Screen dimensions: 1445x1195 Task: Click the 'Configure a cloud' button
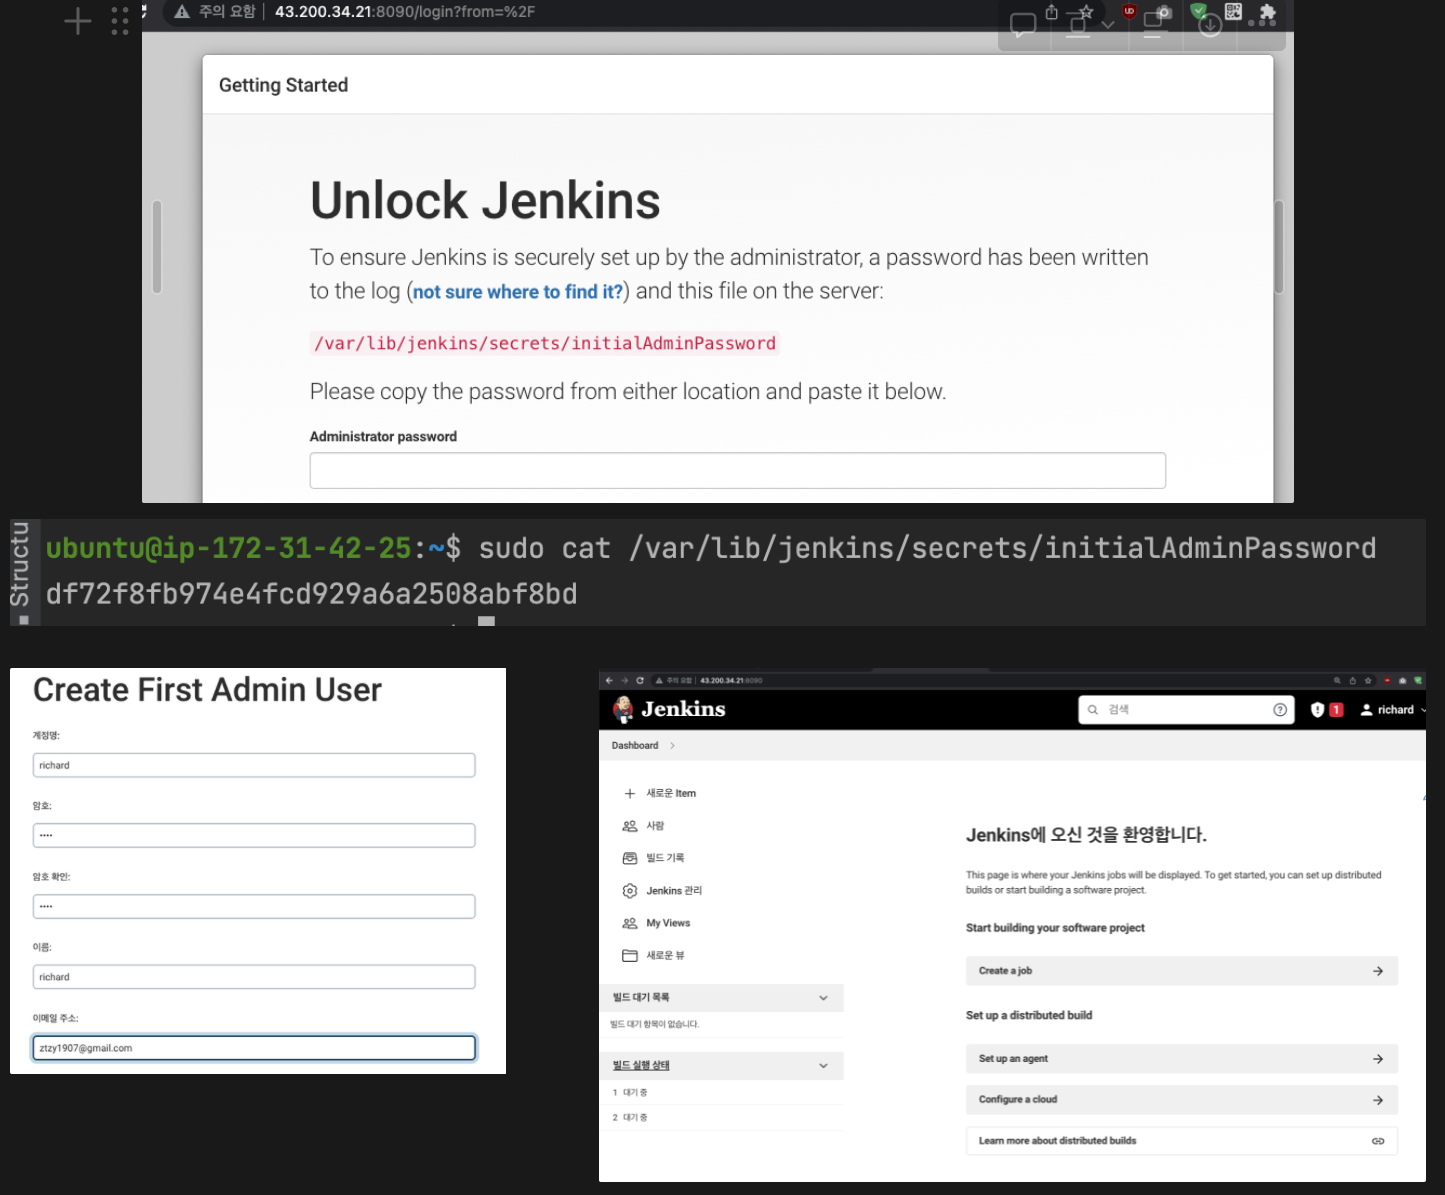[x=1182, y=1099]
